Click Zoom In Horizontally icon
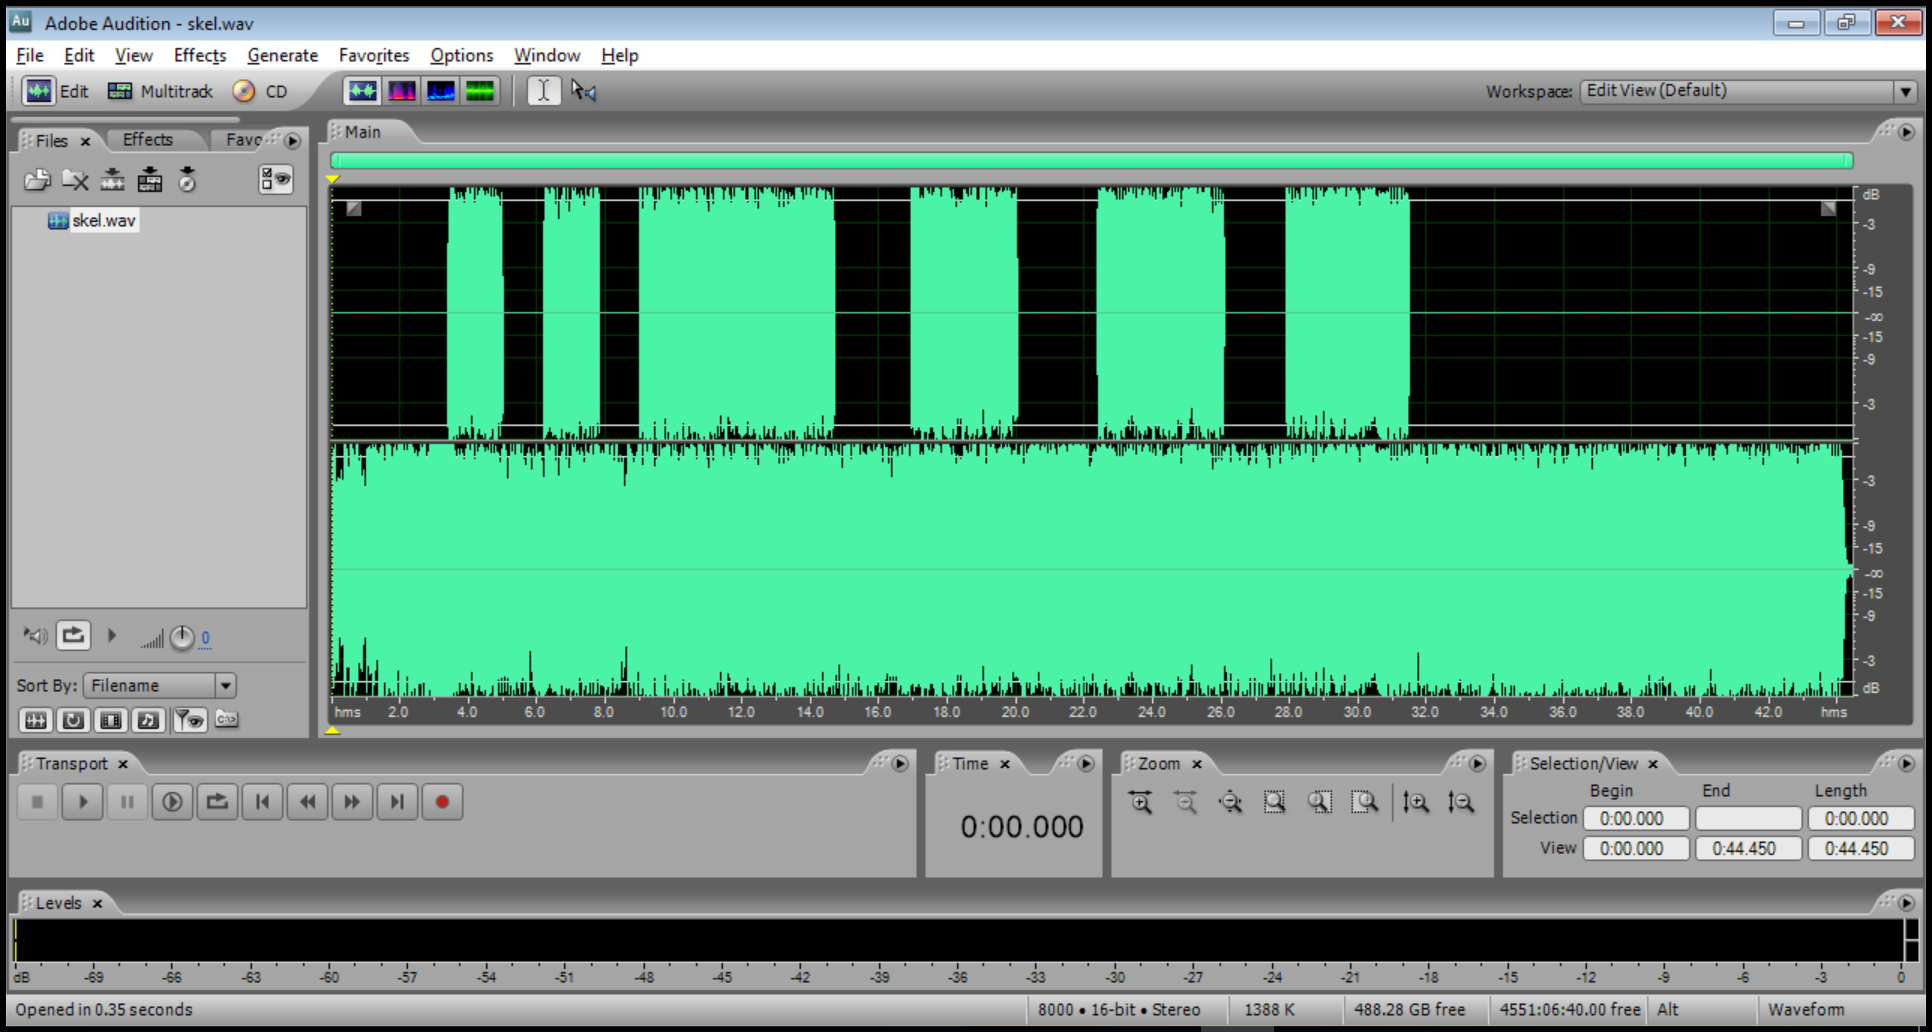Viewport: 1932px width, 1032px height. pos(1141,802)
